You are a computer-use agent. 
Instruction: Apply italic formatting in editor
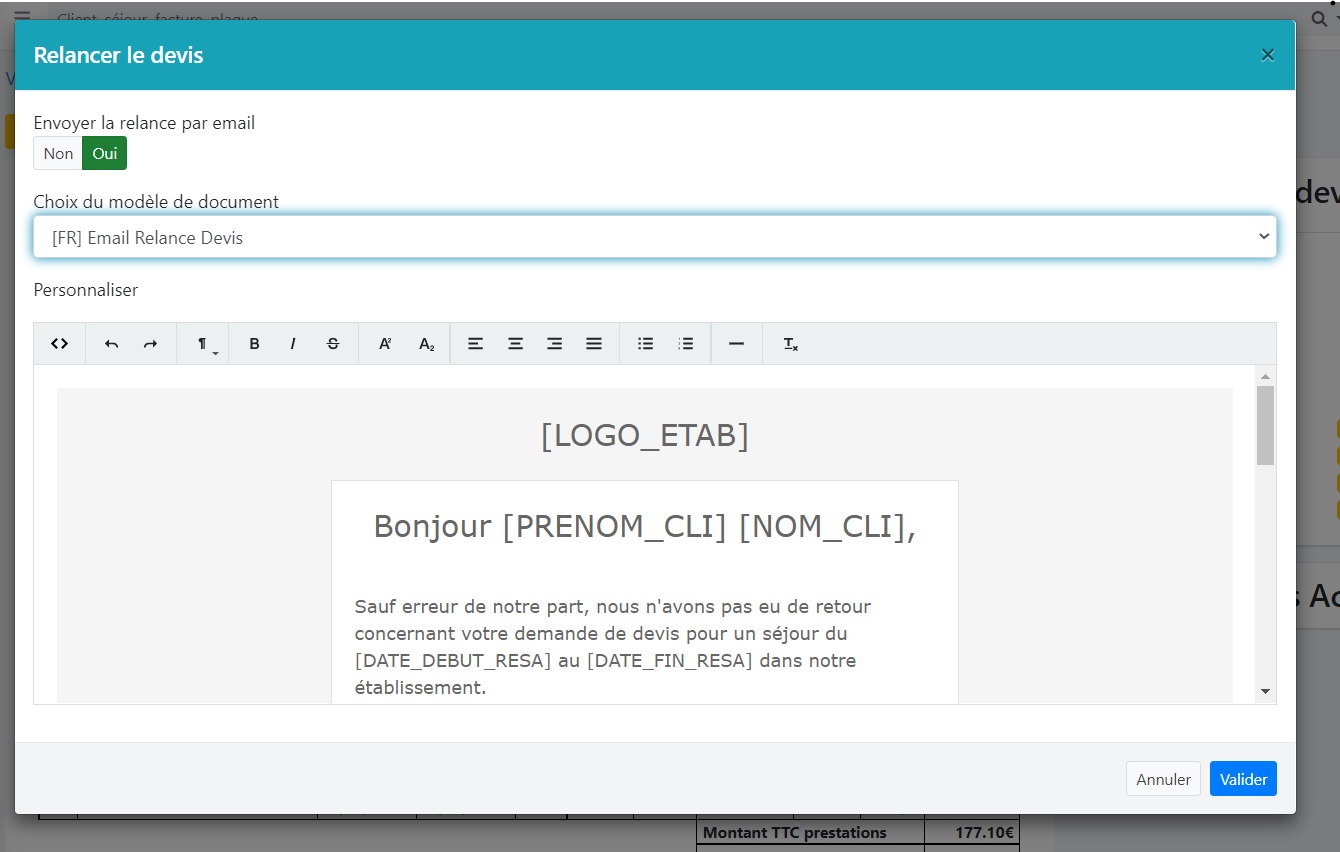tap(293, 344)
